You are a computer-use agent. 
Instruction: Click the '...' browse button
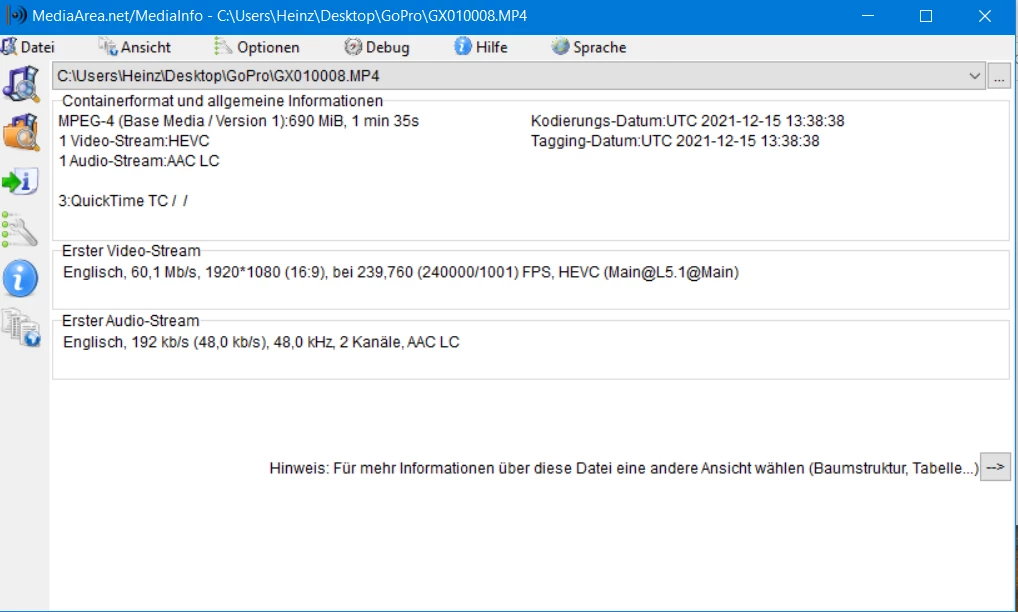coord(999,76)
